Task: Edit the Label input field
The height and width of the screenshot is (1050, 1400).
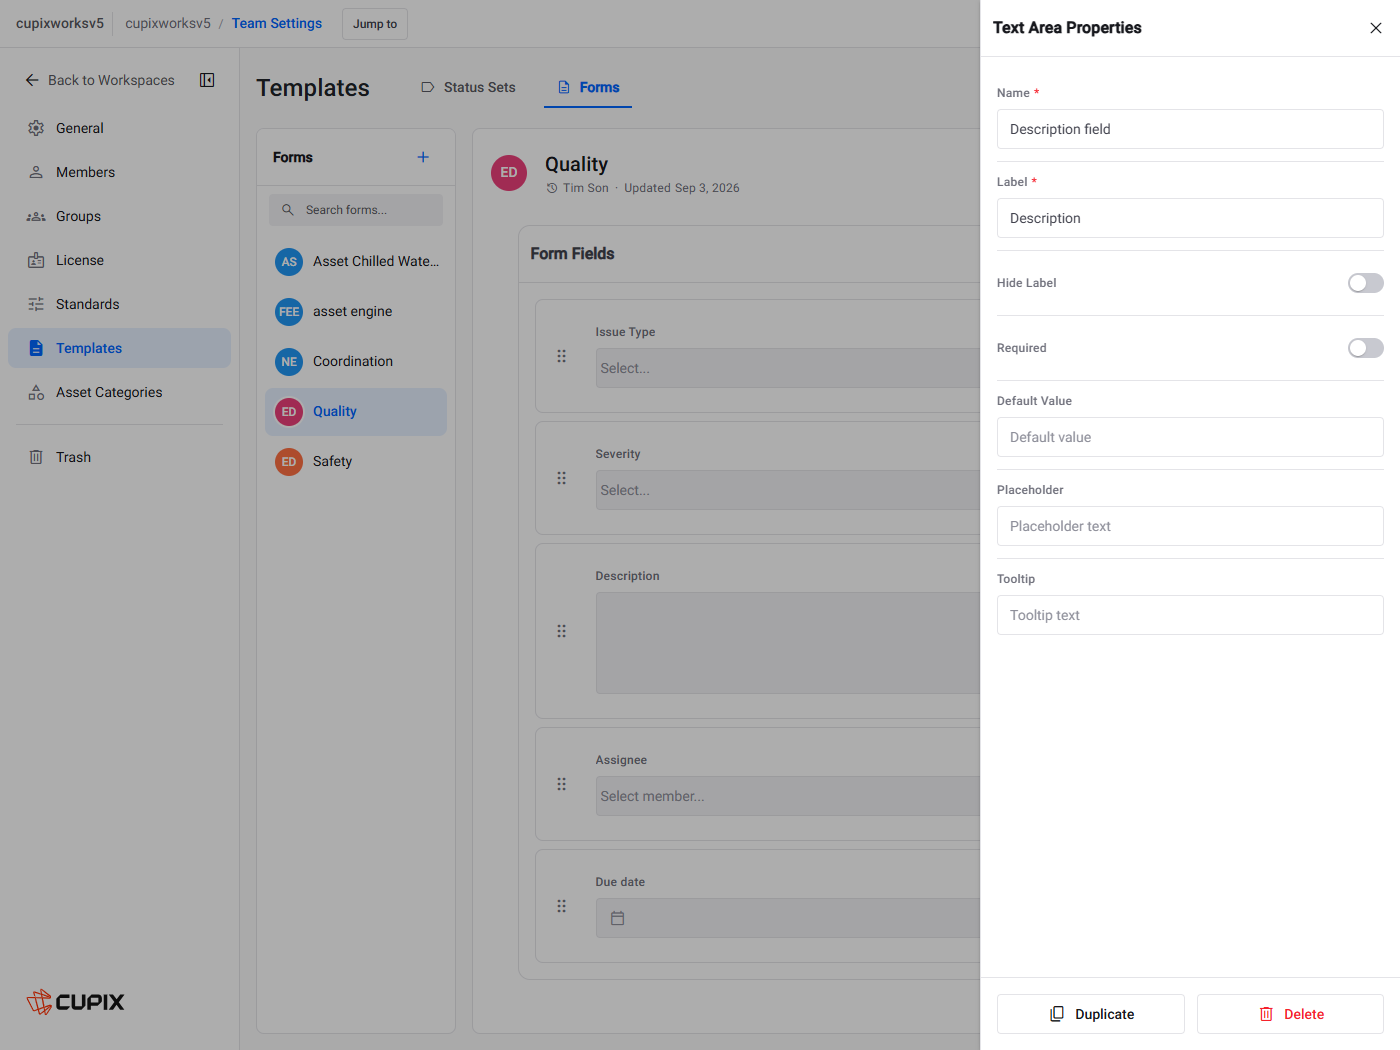Action: pyautogui.click(x=1190, y=218)
